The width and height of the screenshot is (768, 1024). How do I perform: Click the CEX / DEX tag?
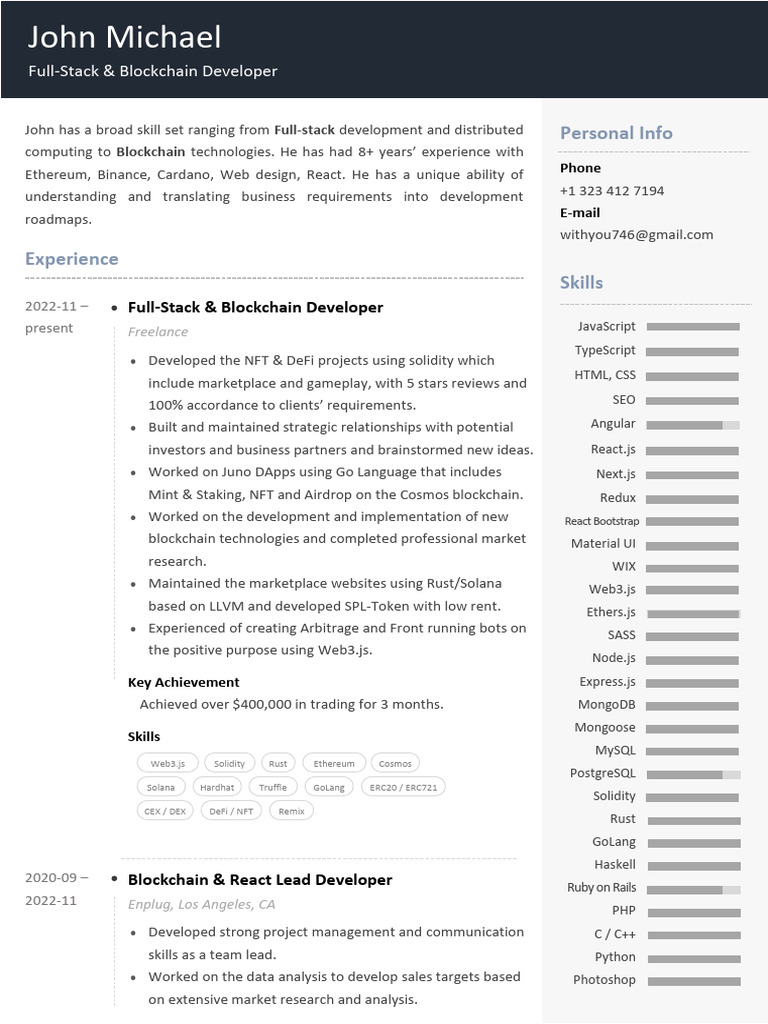tap(165, 811)
